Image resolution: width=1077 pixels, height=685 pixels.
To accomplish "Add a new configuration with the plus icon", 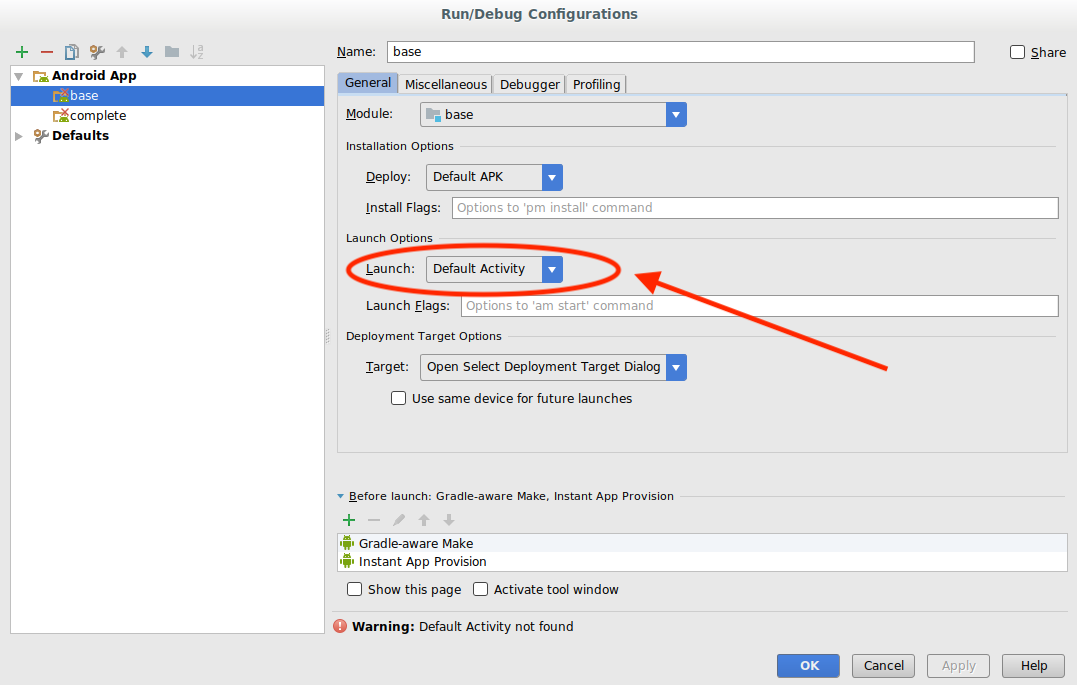I will pyautogui.click(x=22, y=52).
